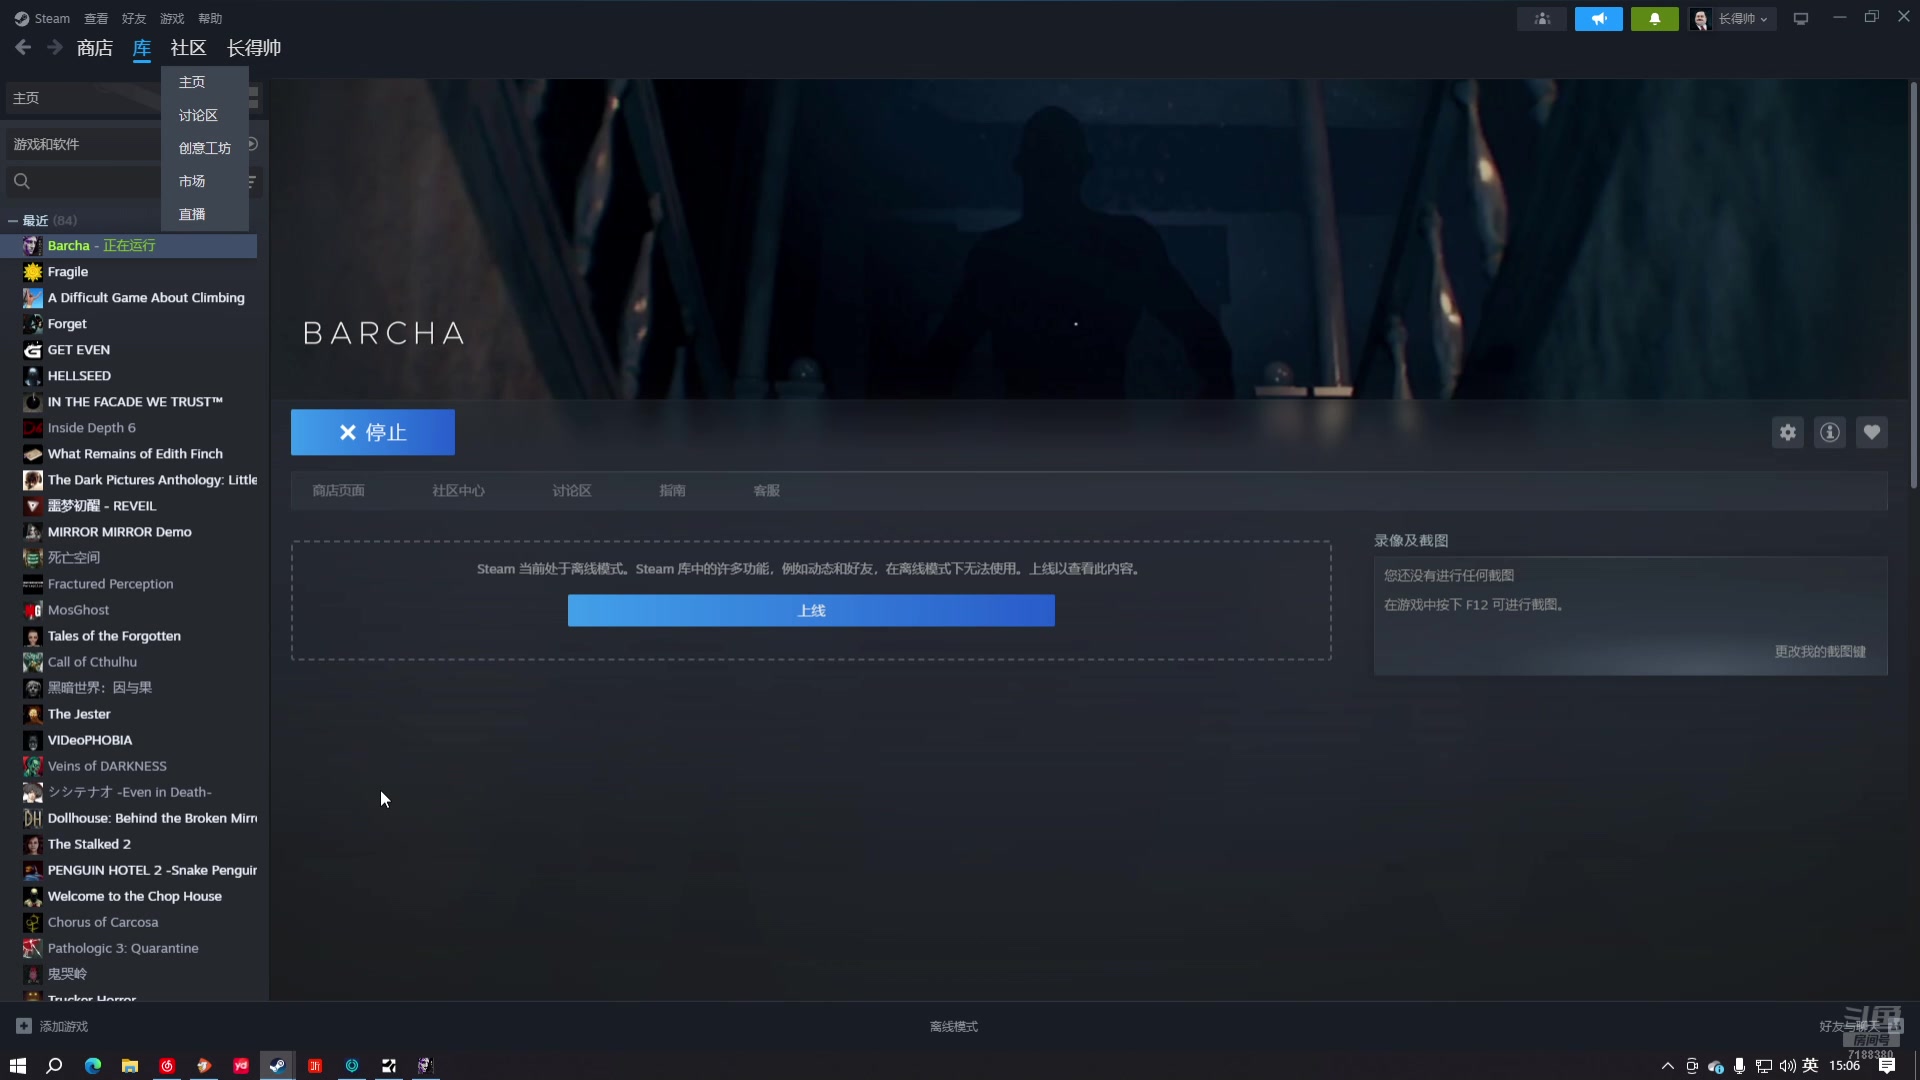Select Call of Cthulhu in the list
The height and width of the screenshot is (1080, 1920).
coord(129,662)
